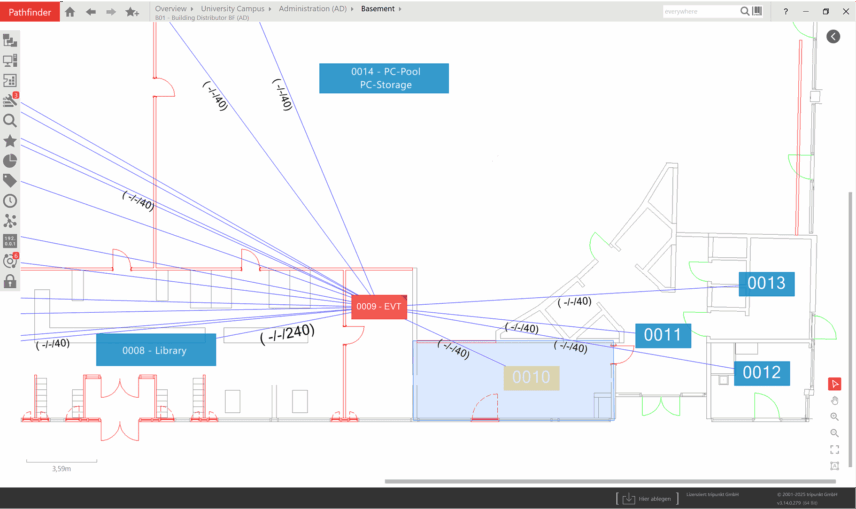This screenshot has height=509, width=856.
Task: Open the magnifier search icon in left sidebar
Action: point(10,120)
